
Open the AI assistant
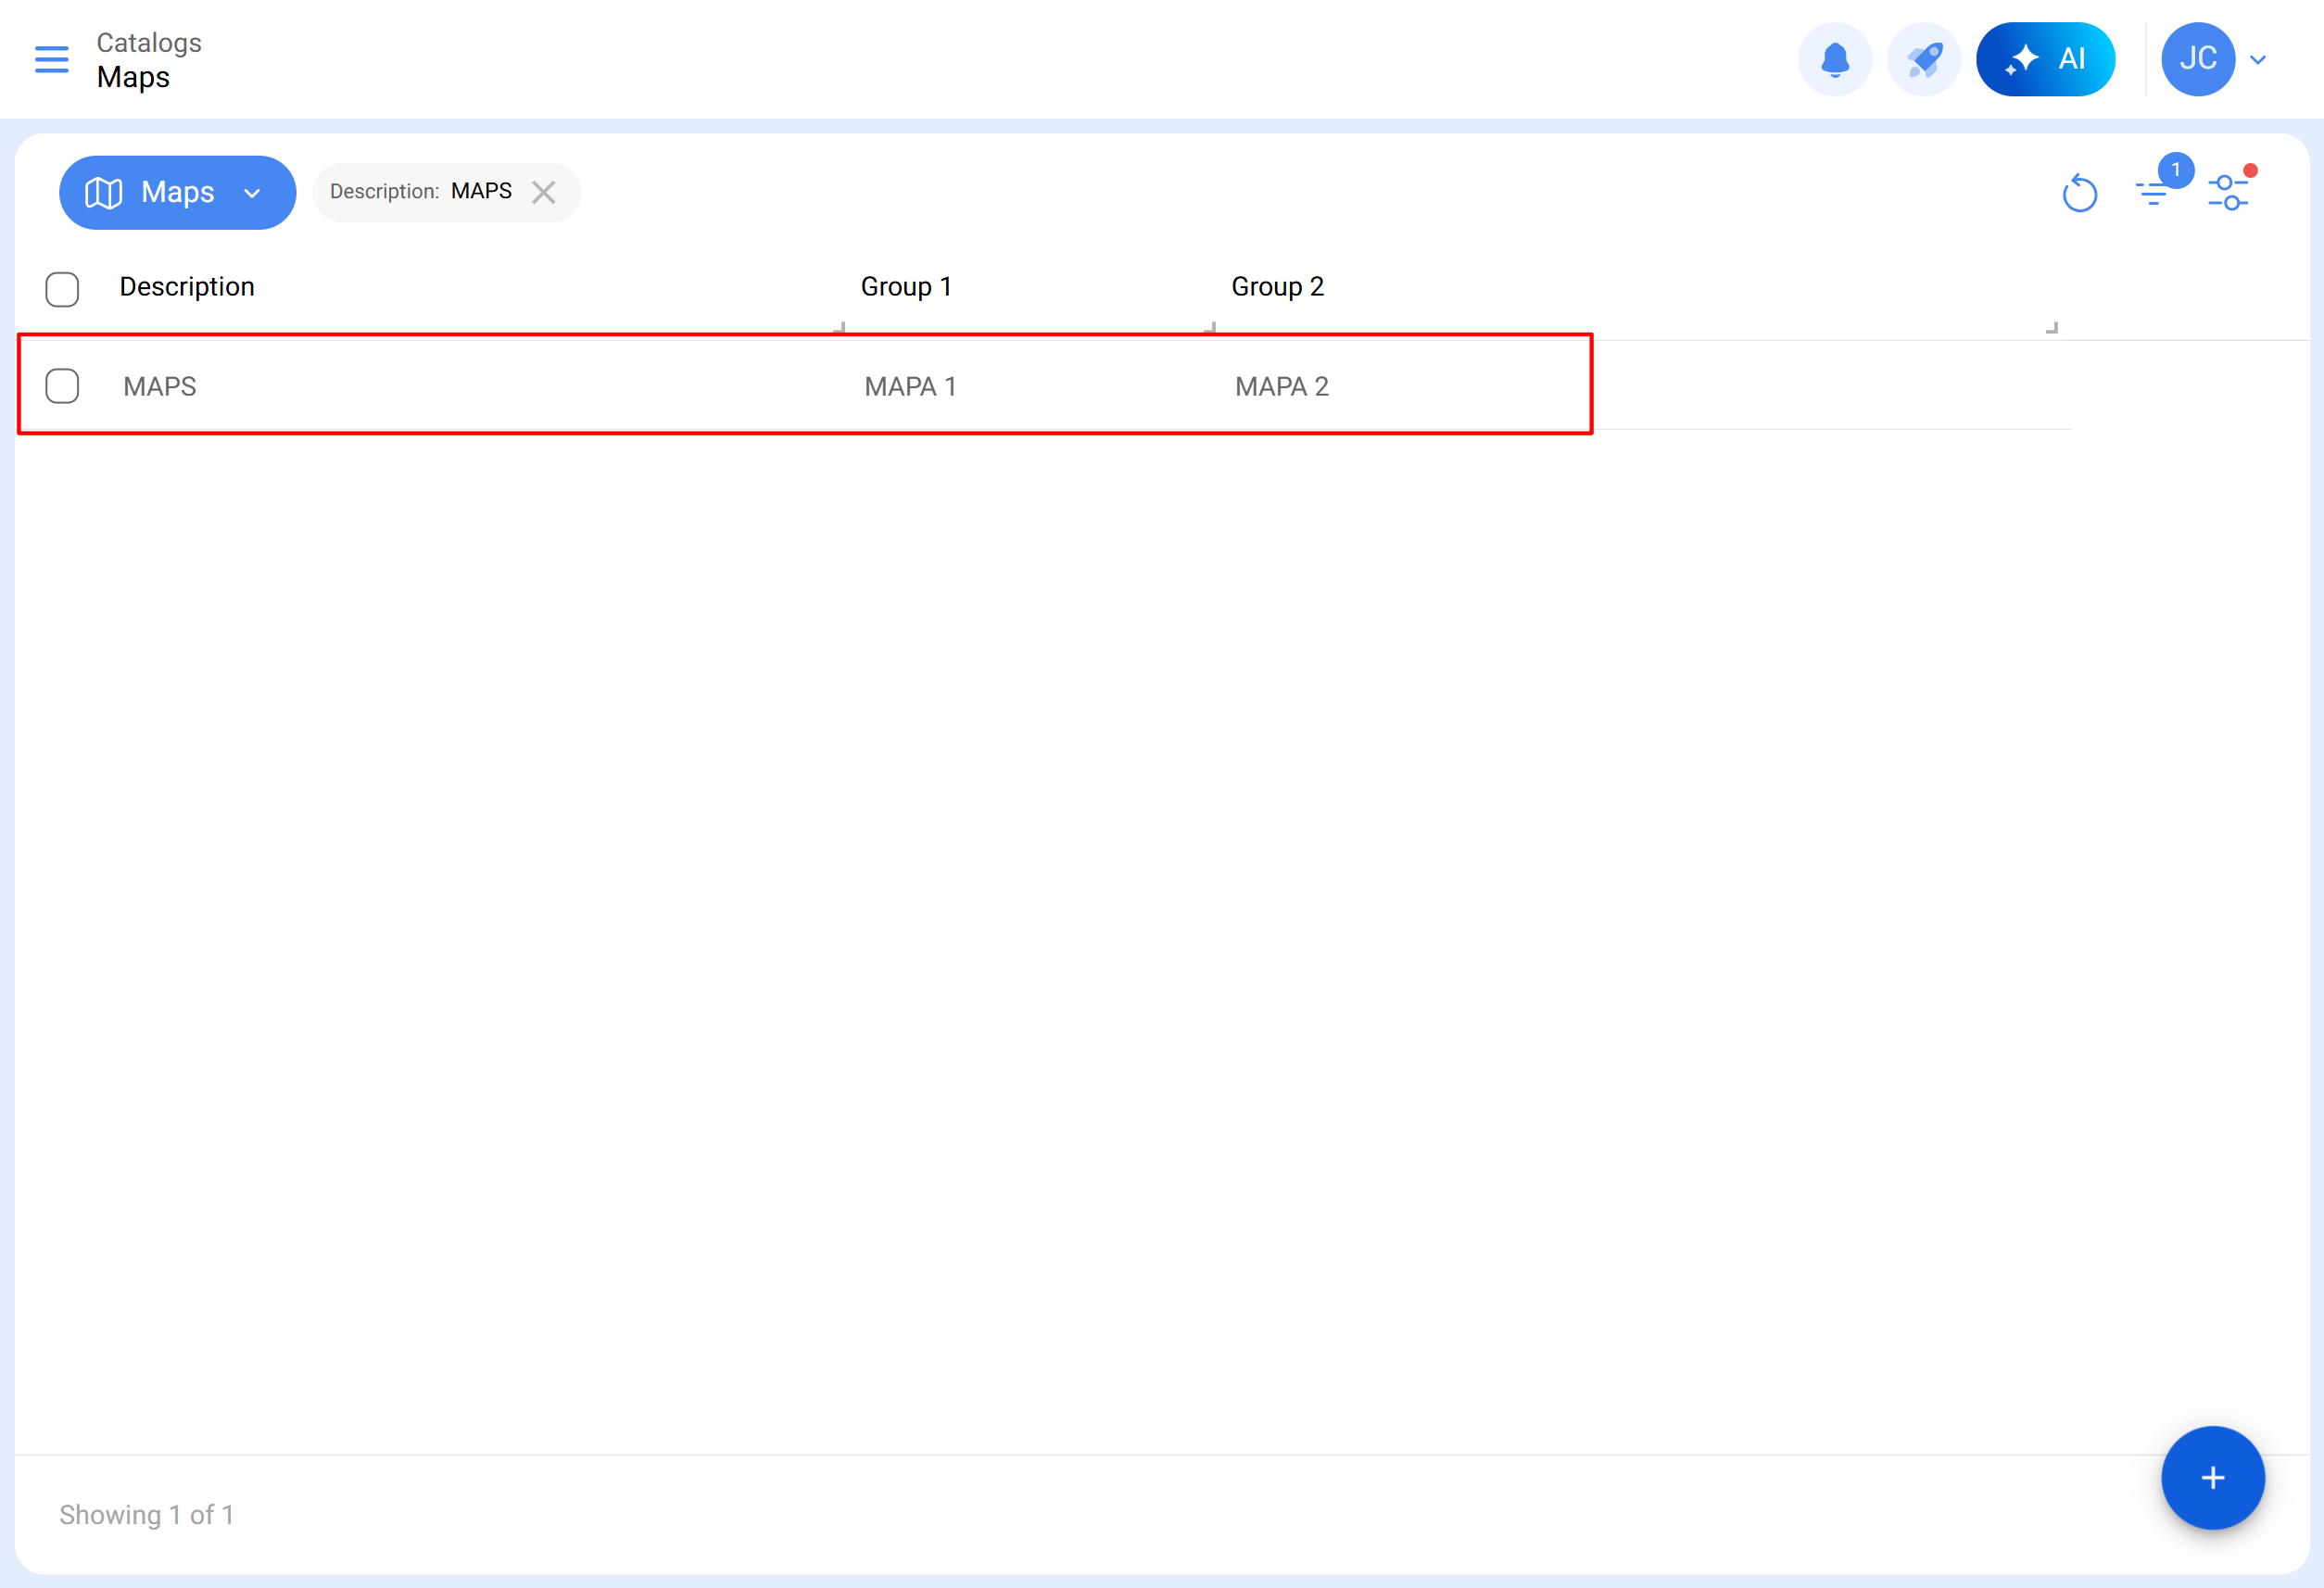[x=2044, y=59]
